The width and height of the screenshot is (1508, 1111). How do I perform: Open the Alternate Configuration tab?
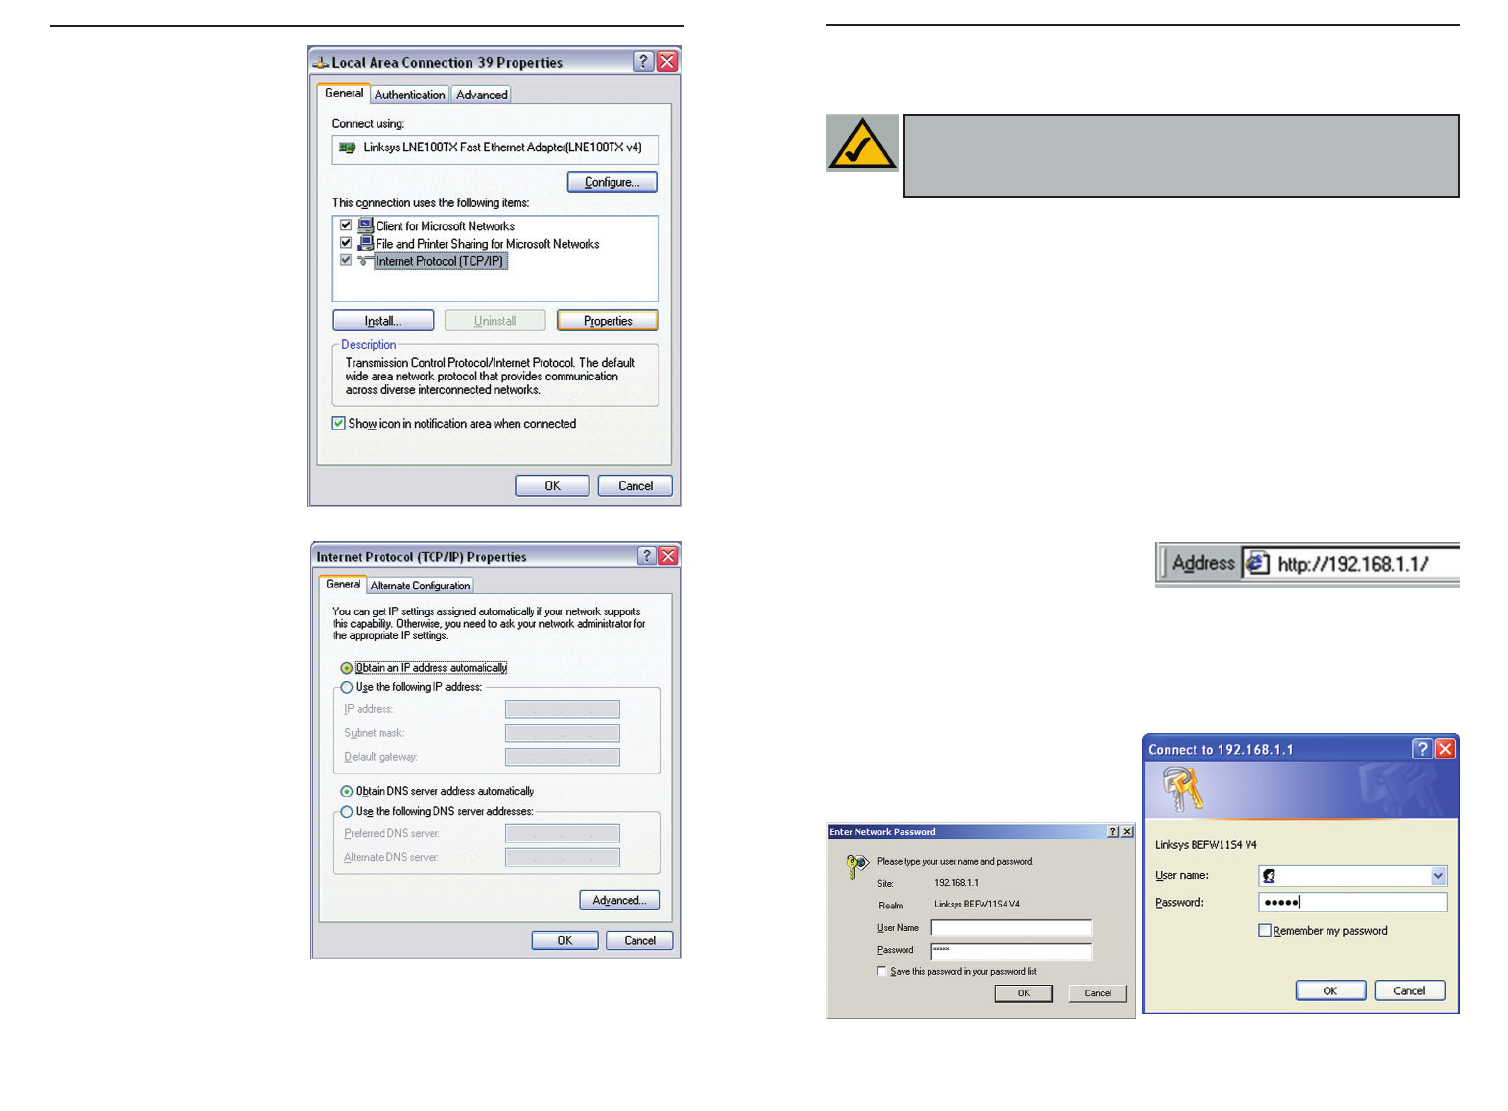[x=420, y=586]
